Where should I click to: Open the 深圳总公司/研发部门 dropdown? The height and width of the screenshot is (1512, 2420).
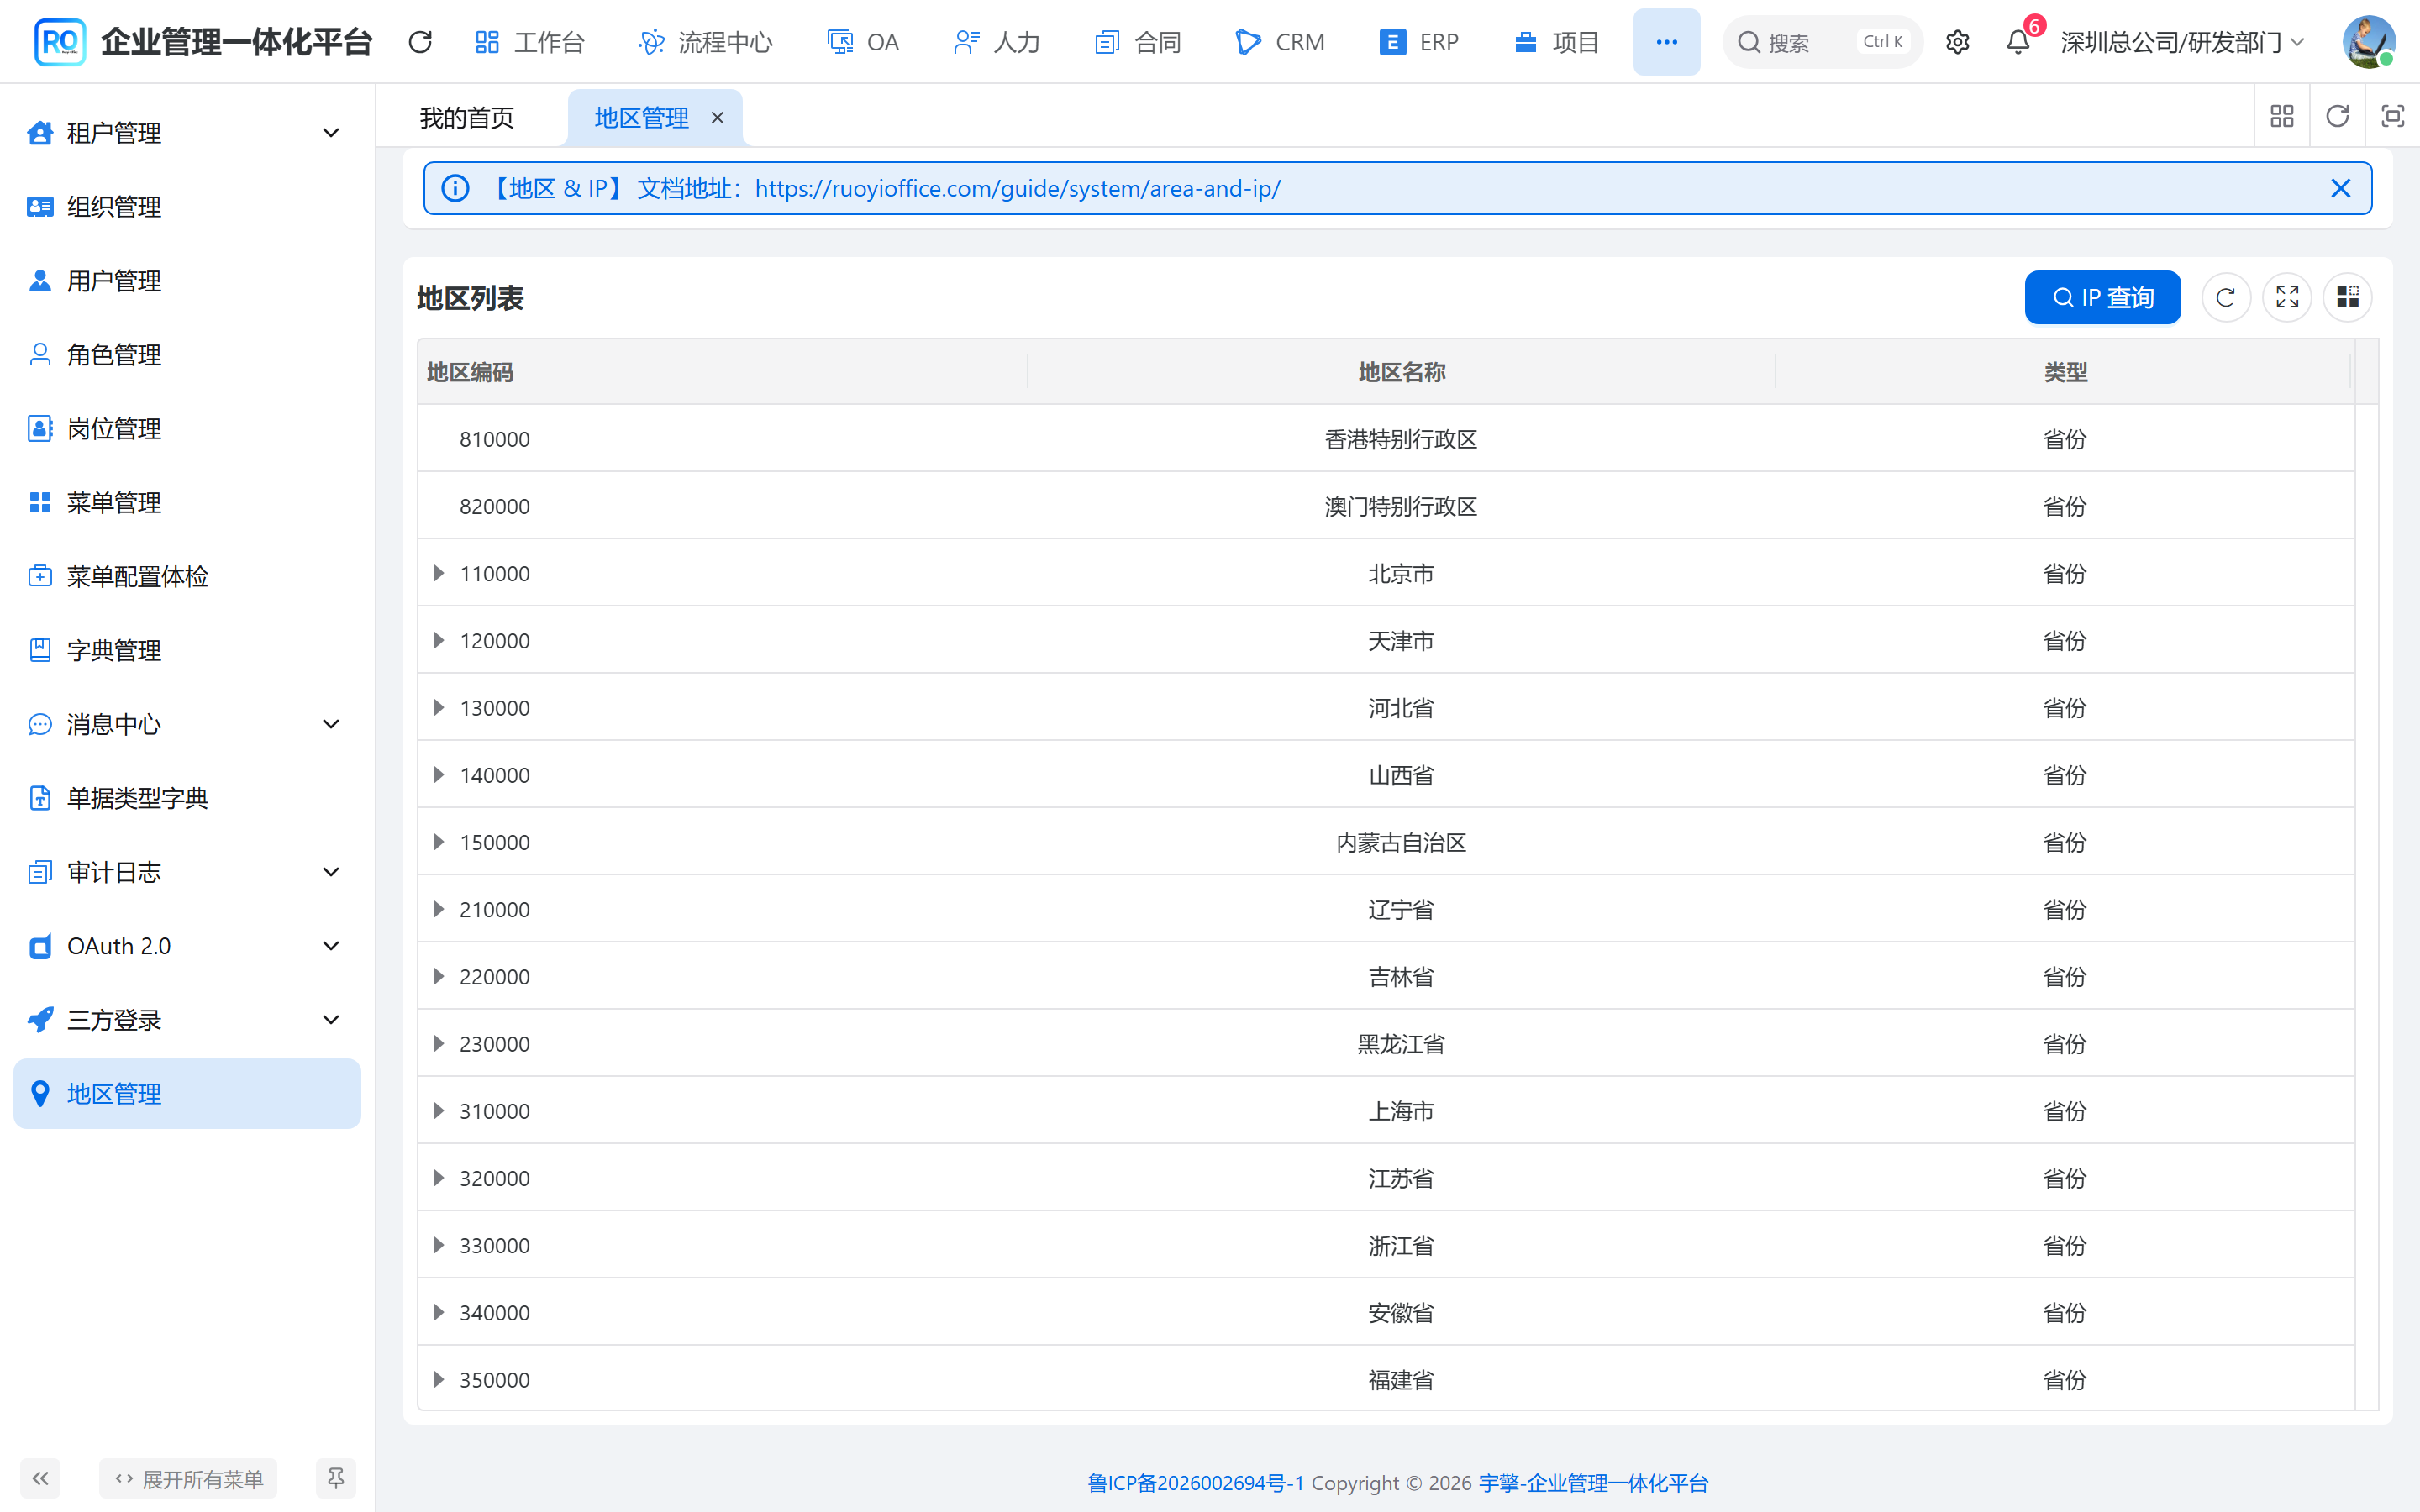point(2181,42)
